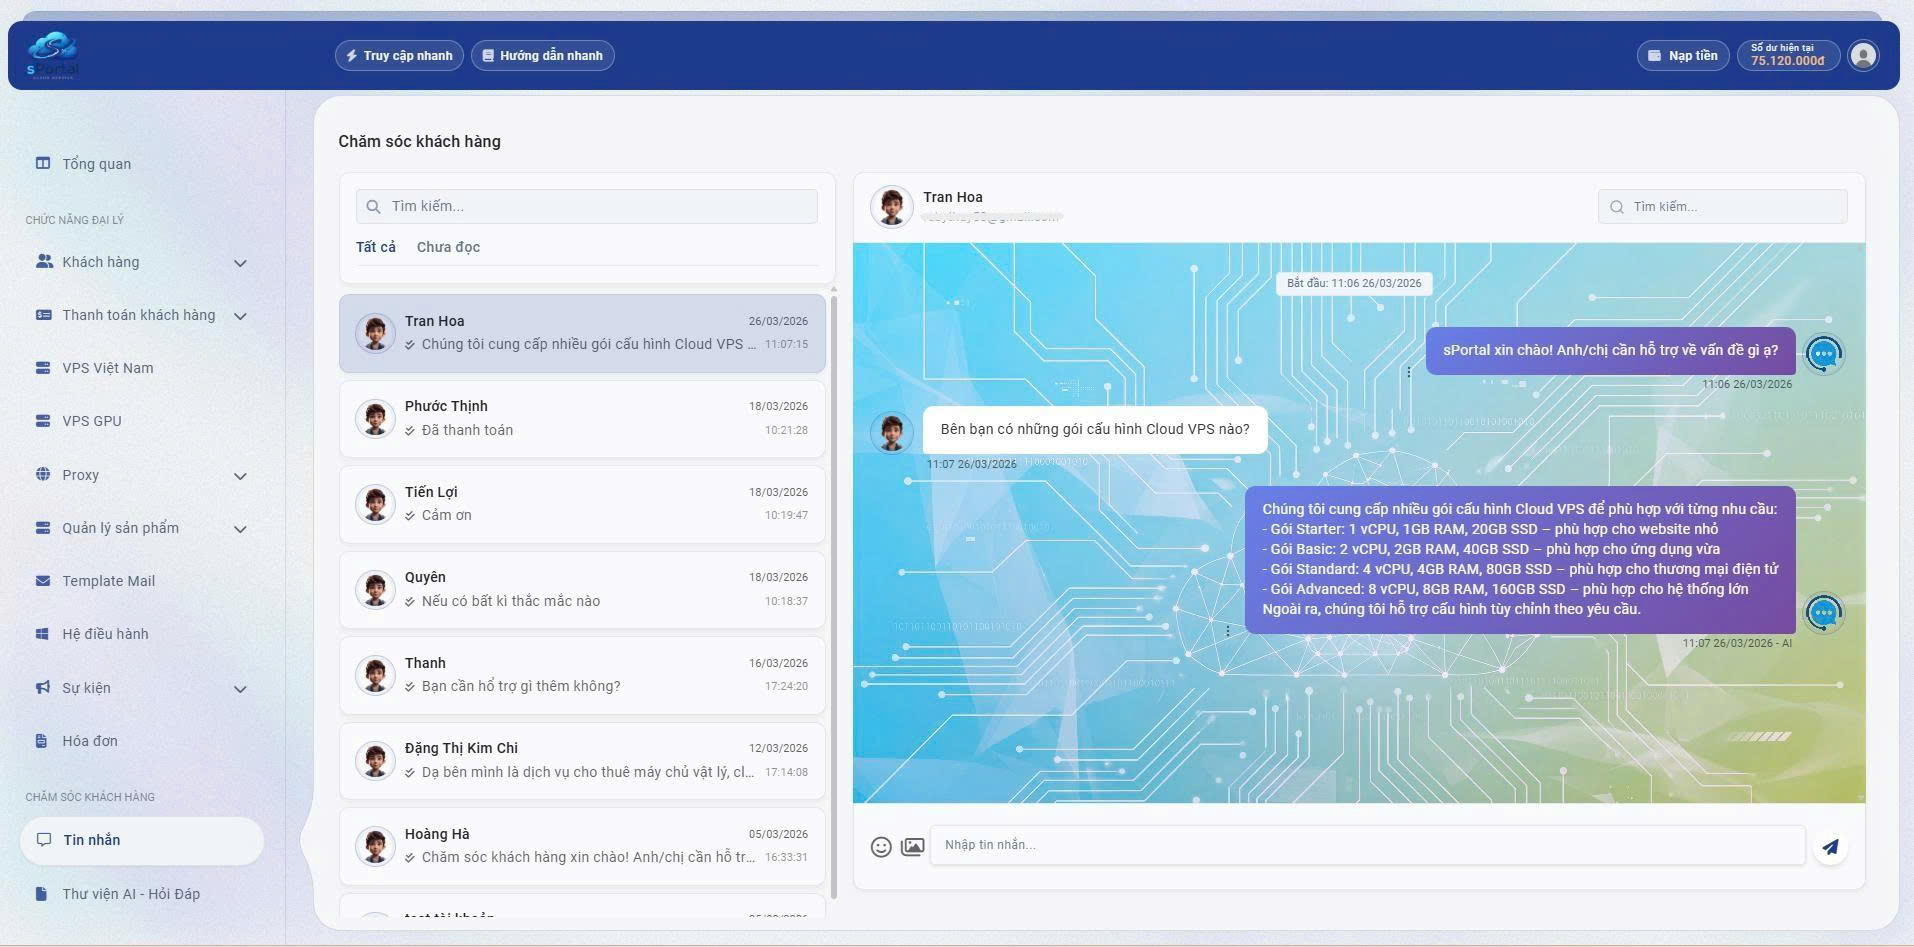This screenshot has width=1914, height=947.
Task: Click the Khách hàng people icon
Action: pos(43,261)
